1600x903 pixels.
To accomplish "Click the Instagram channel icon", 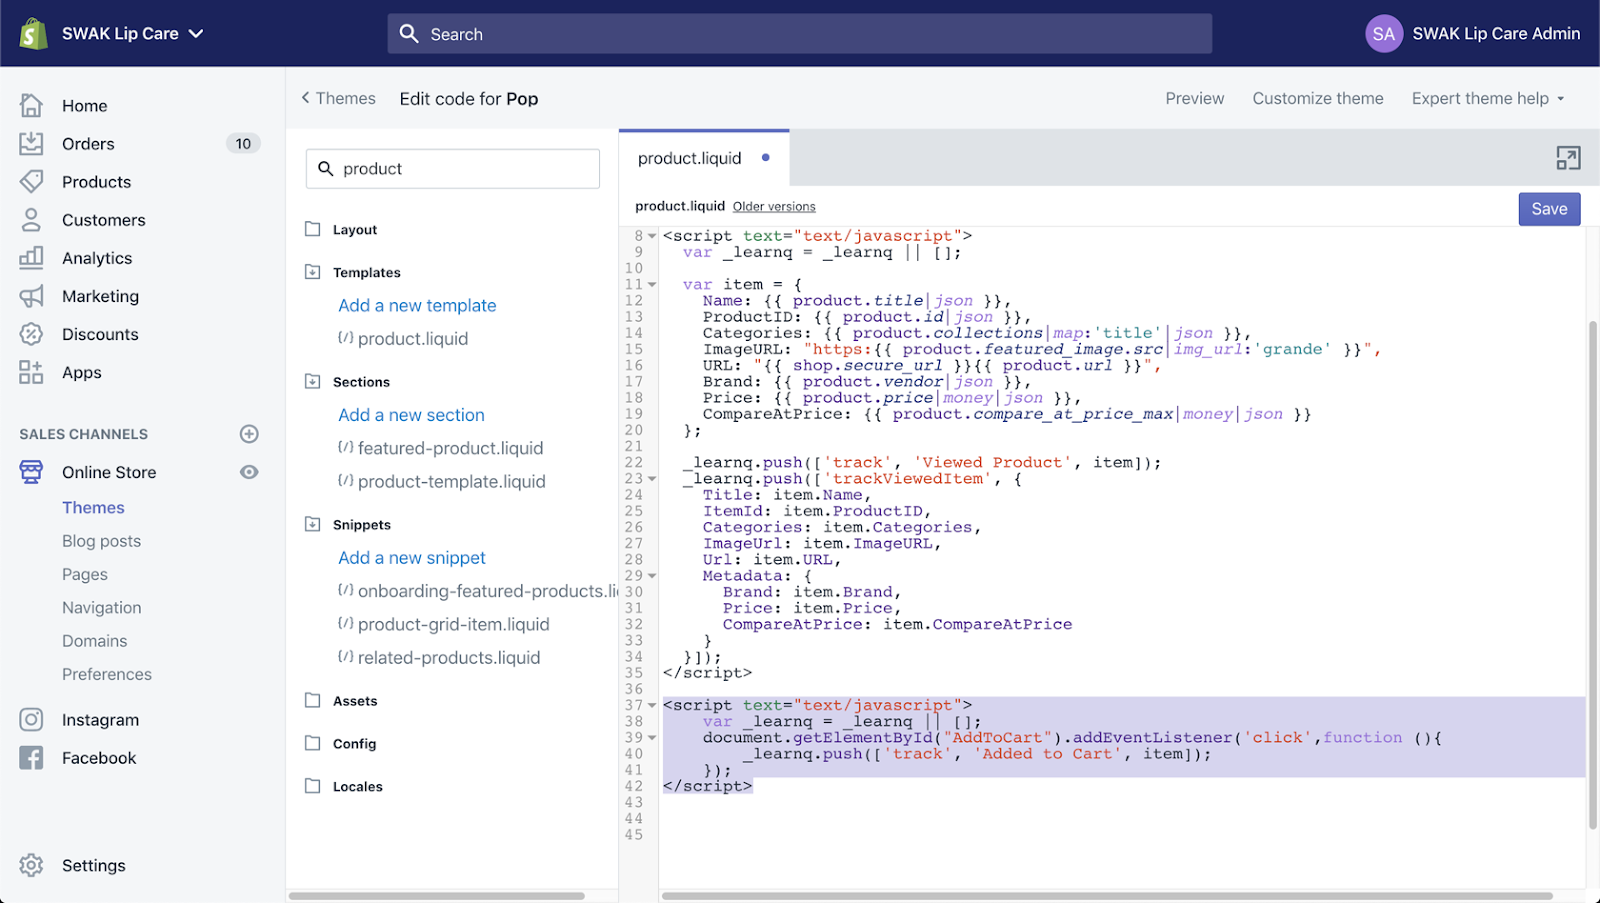I will [x=31, y=720].
